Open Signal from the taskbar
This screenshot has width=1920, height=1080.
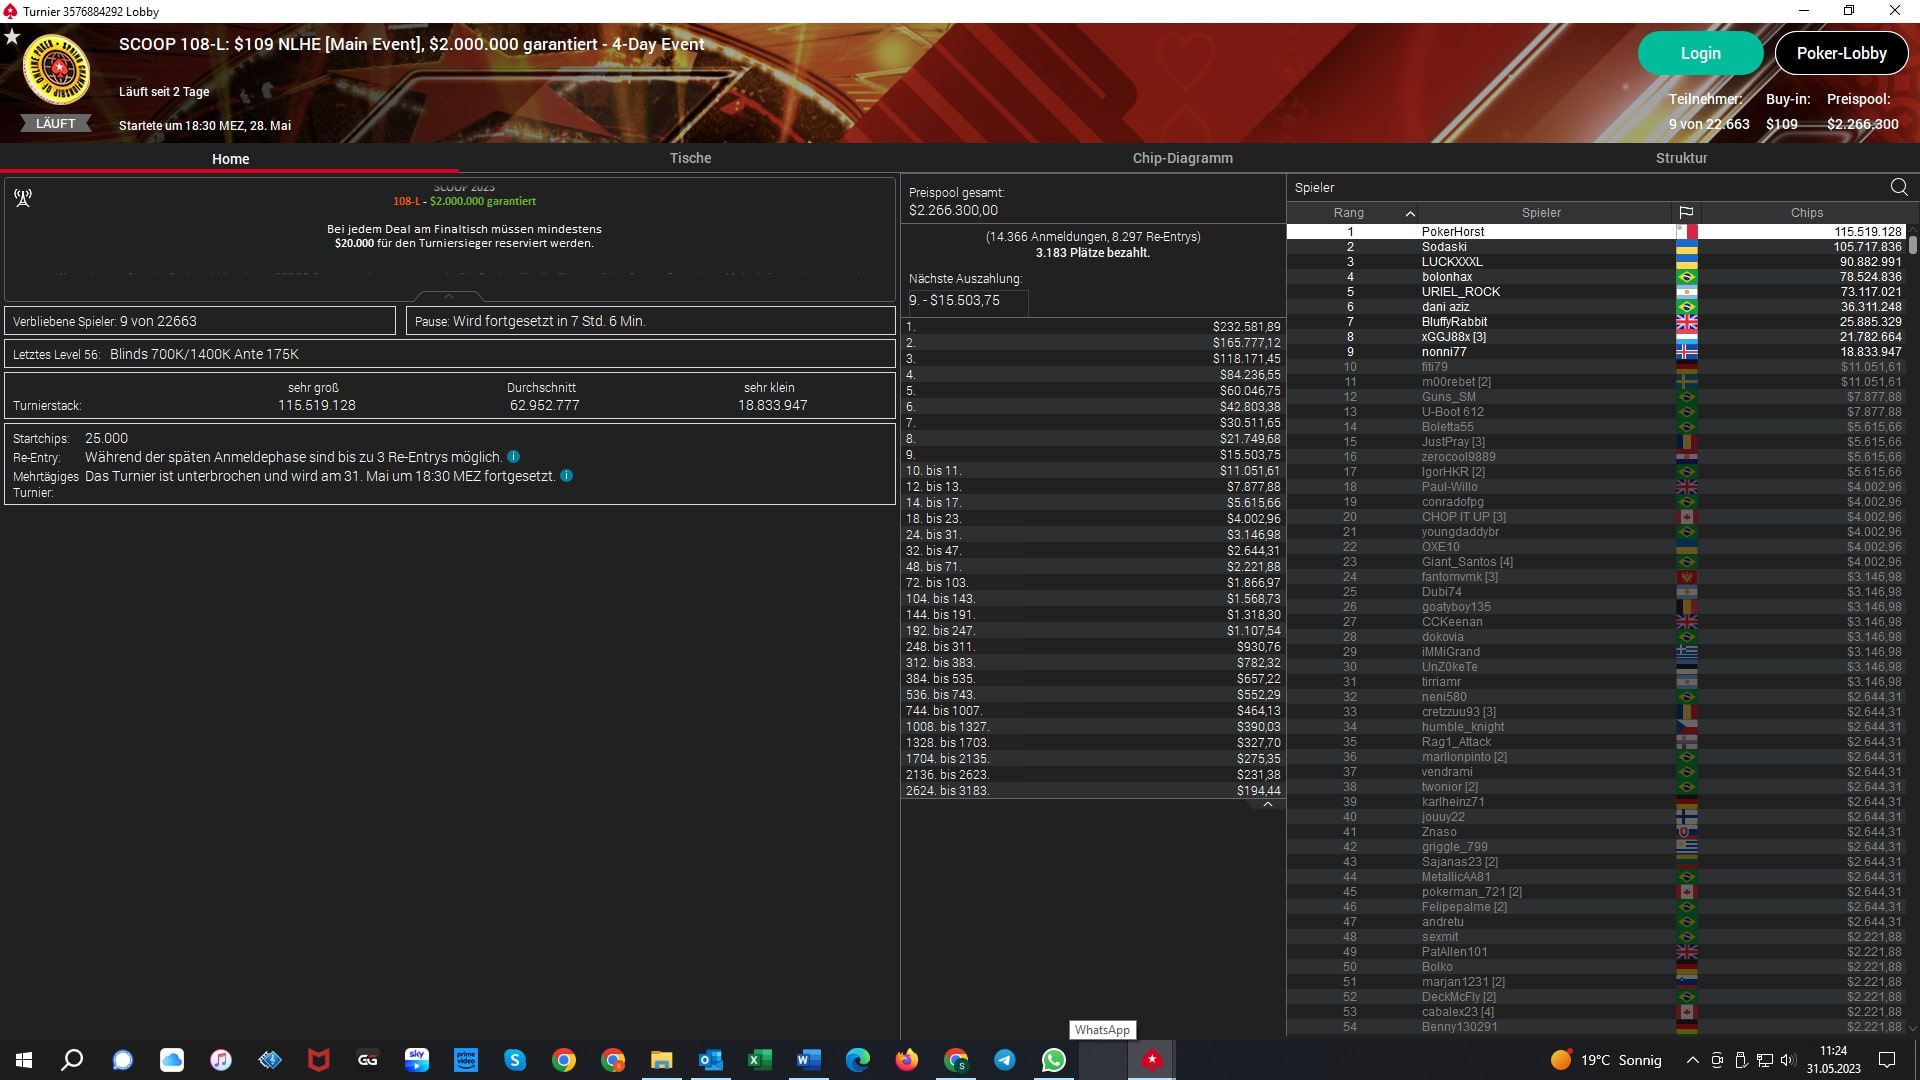122,1060
